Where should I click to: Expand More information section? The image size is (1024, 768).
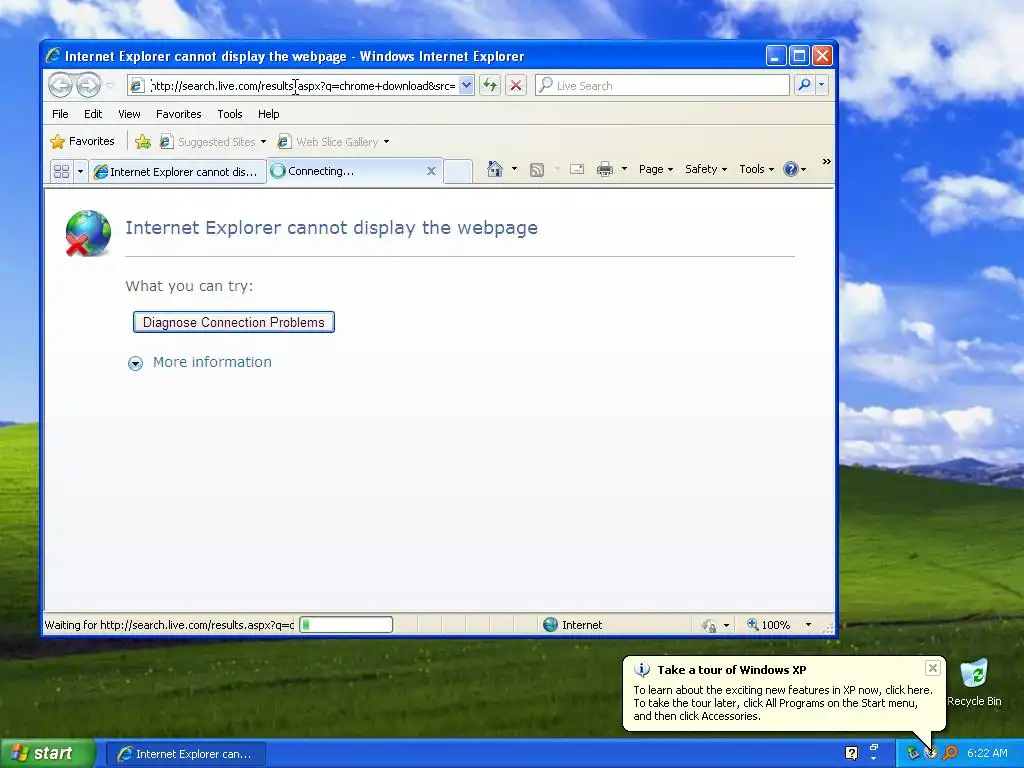coord(200,362)
